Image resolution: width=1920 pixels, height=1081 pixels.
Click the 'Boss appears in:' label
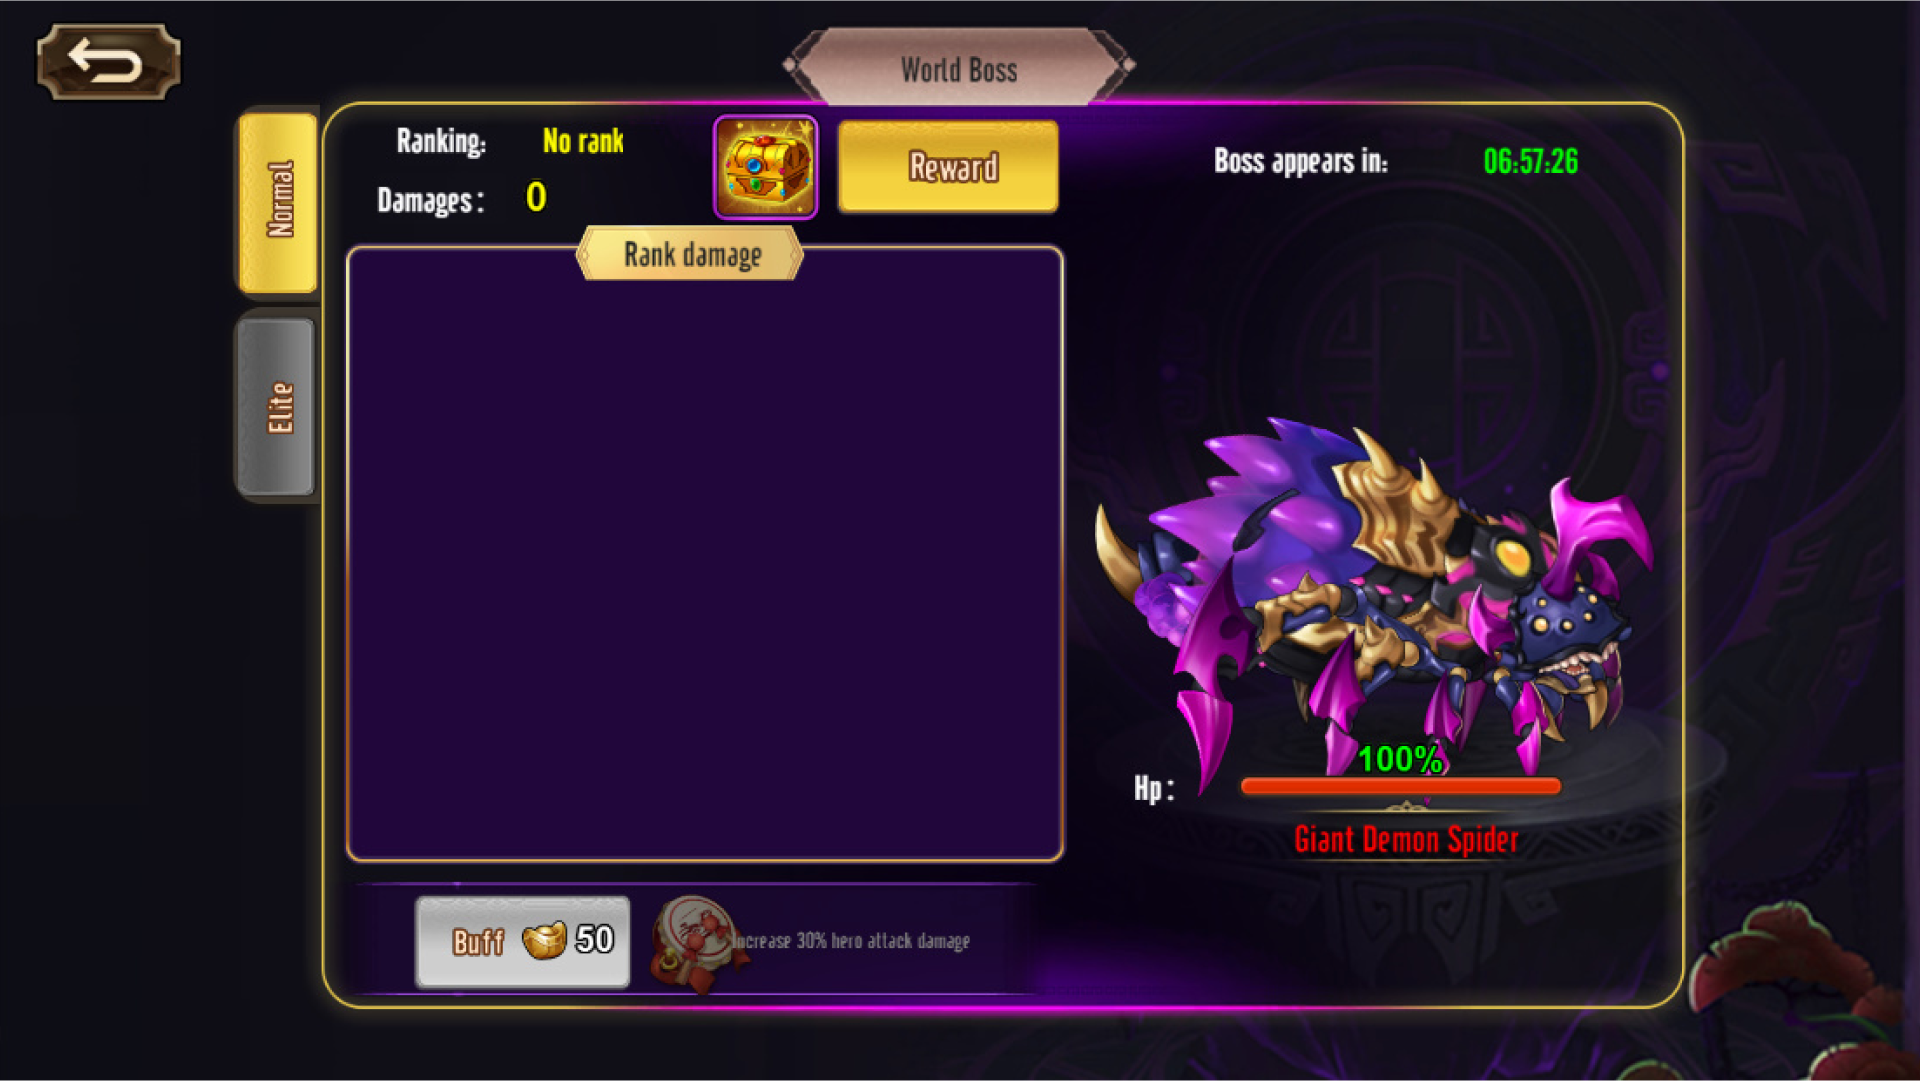(1301, 161)
